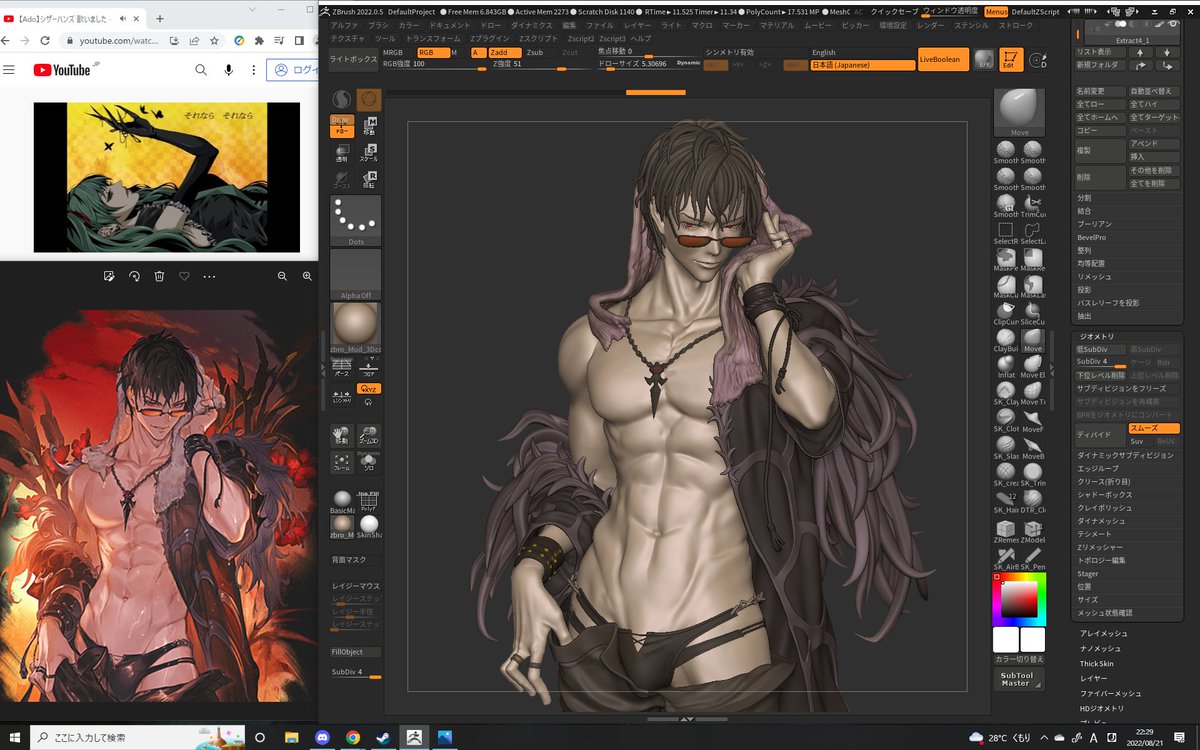Pick the ZModeler brush icon
This screenshot has width=1200, height=750.
pyautogui.click(x=1033, y=531)
